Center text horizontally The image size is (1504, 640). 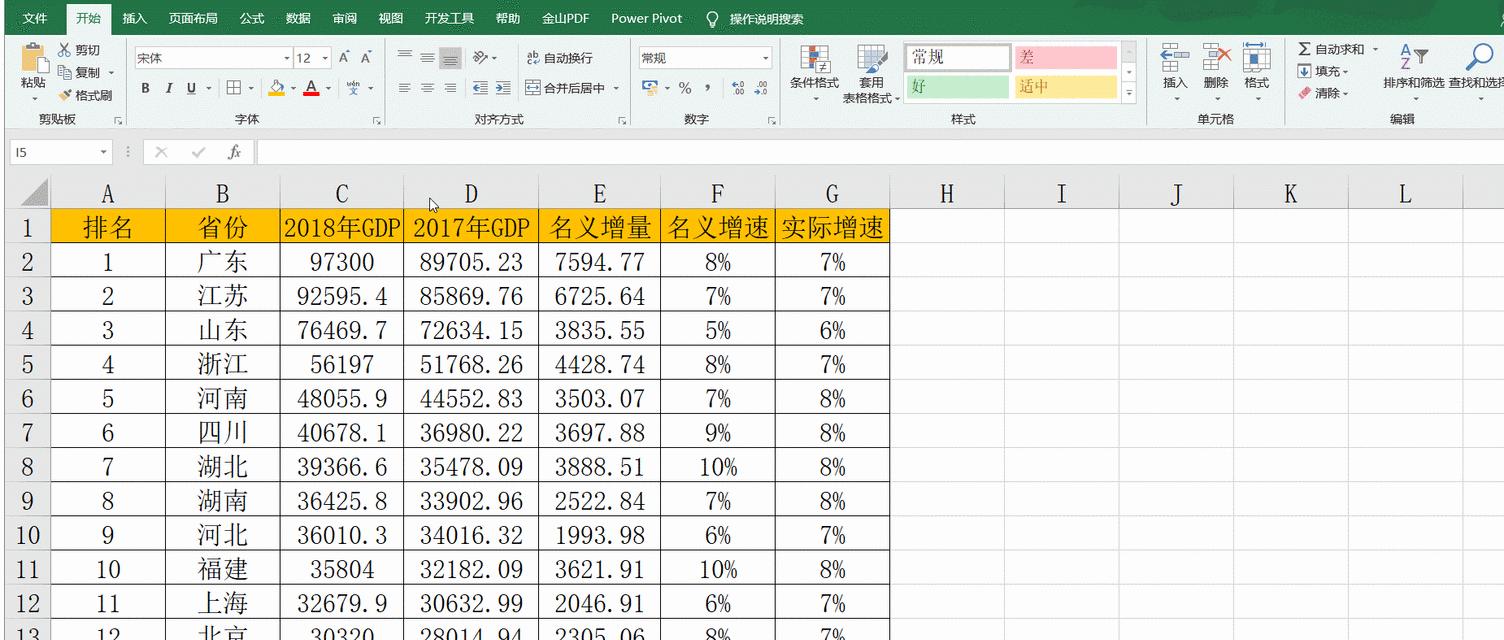coord(428,88)
